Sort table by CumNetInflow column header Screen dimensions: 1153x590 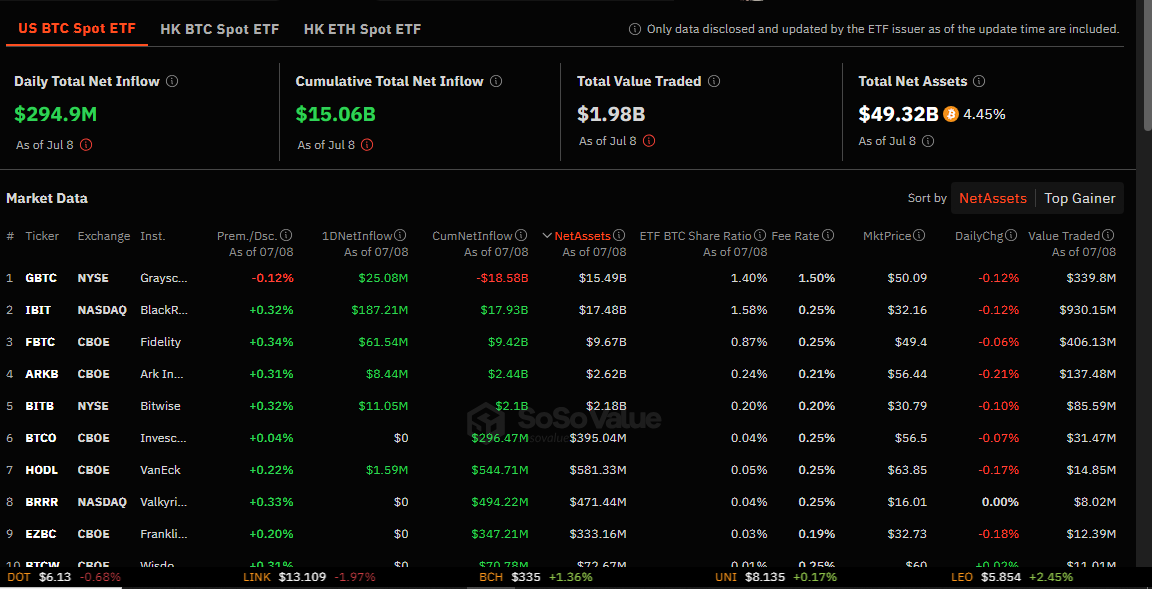(474, 235)
